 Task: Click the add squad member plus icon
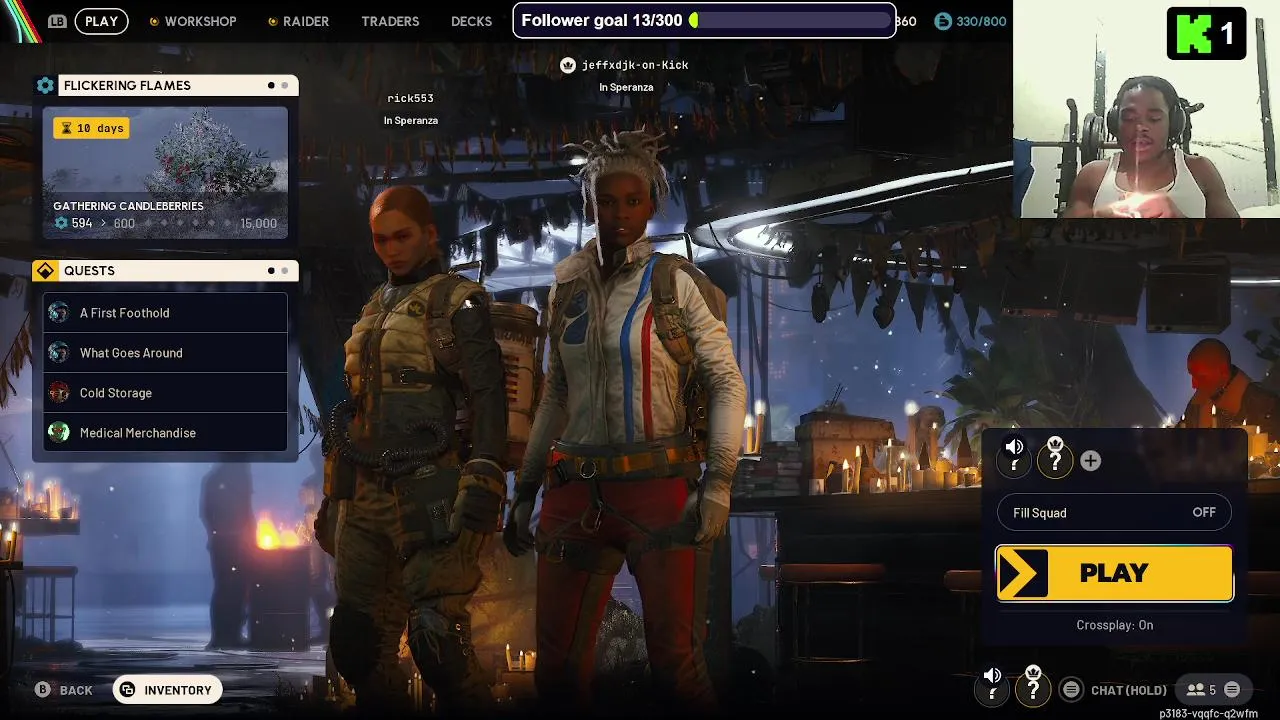pos(1091,461)
